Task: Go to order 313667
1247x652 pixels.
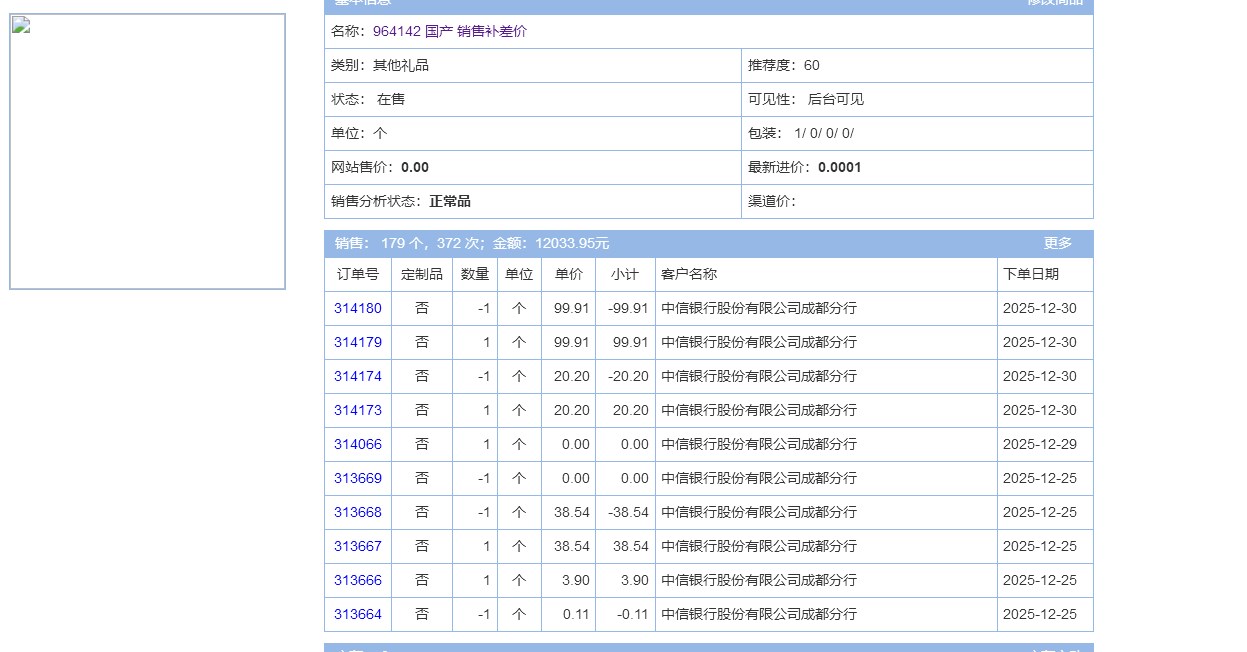Action: pyautogui.click(x=357, y=546)
